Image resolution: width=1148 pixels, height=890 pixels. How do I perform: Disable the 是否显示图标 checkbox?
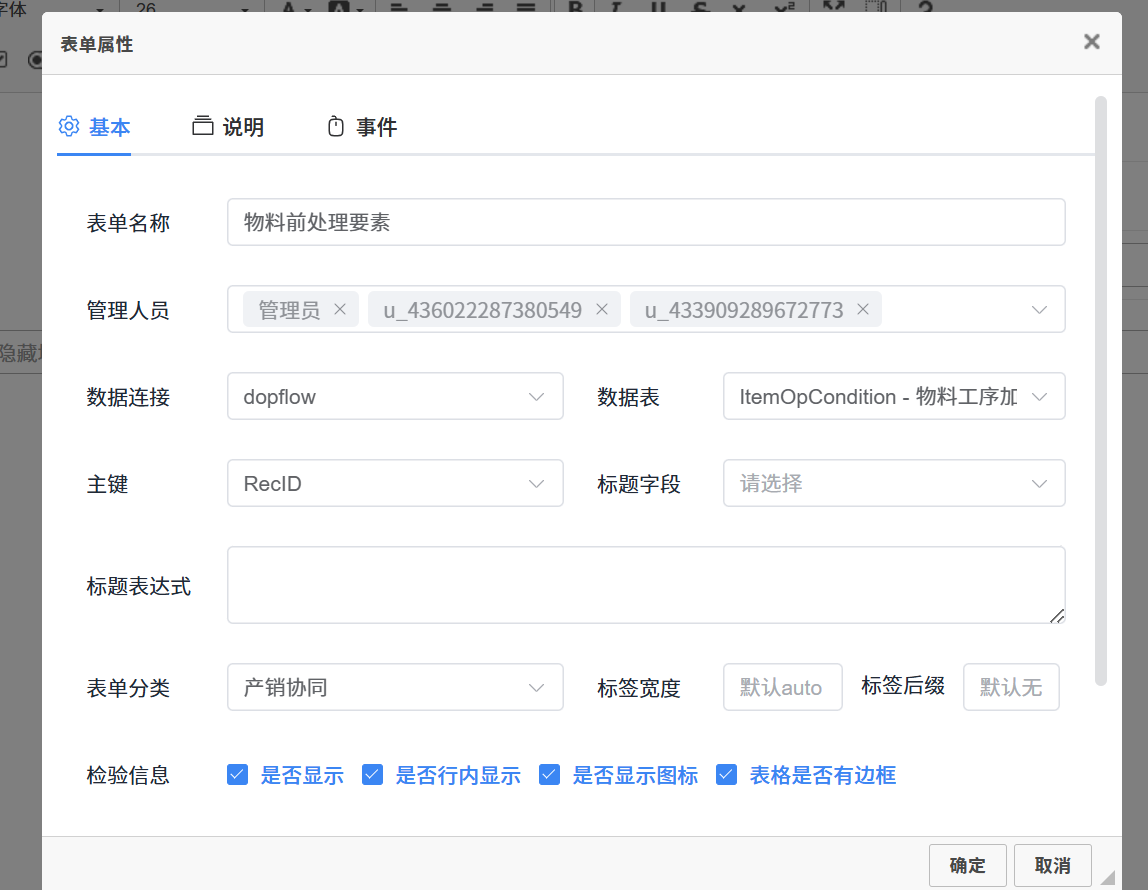(x=549, y=775)
